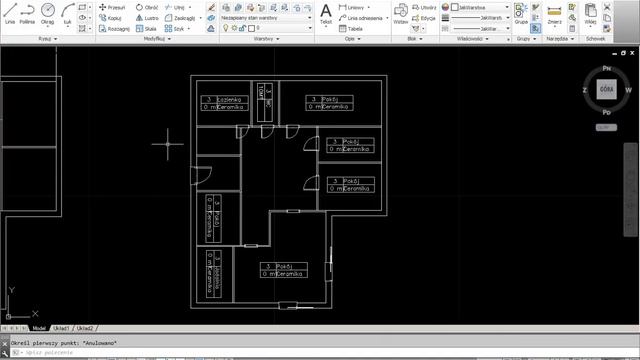Screen dimensions: 640x360
Task: Toggle layer lock padlock for layer 0
Action: point(242,28)
